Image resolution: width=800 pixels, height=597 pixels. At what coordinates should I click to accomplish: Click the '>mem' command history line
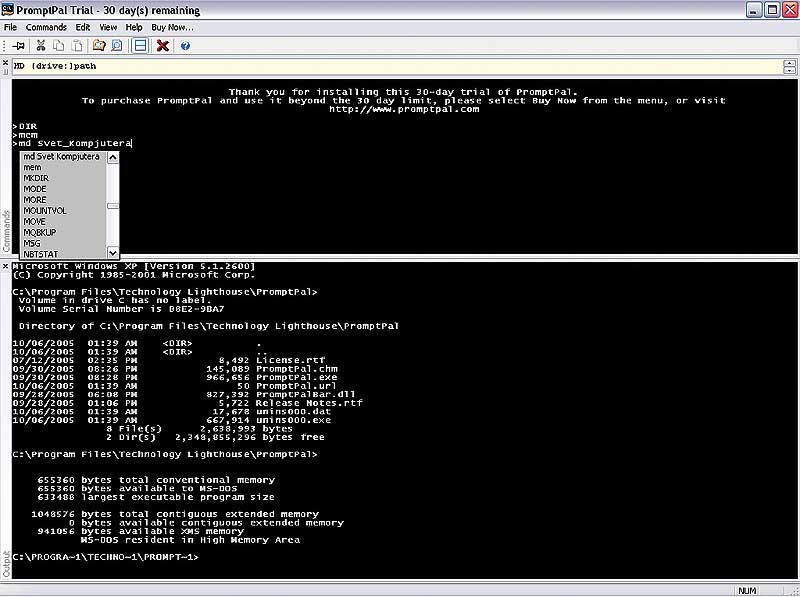tap(25, 135)
